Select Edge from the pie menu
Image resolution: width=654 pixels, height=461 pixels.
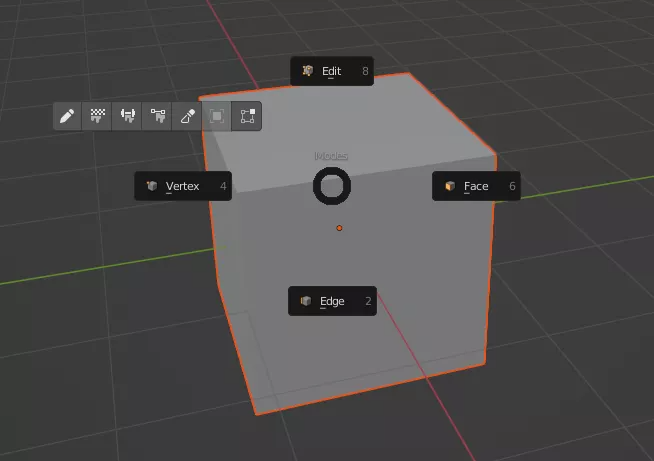coord(332,301)
